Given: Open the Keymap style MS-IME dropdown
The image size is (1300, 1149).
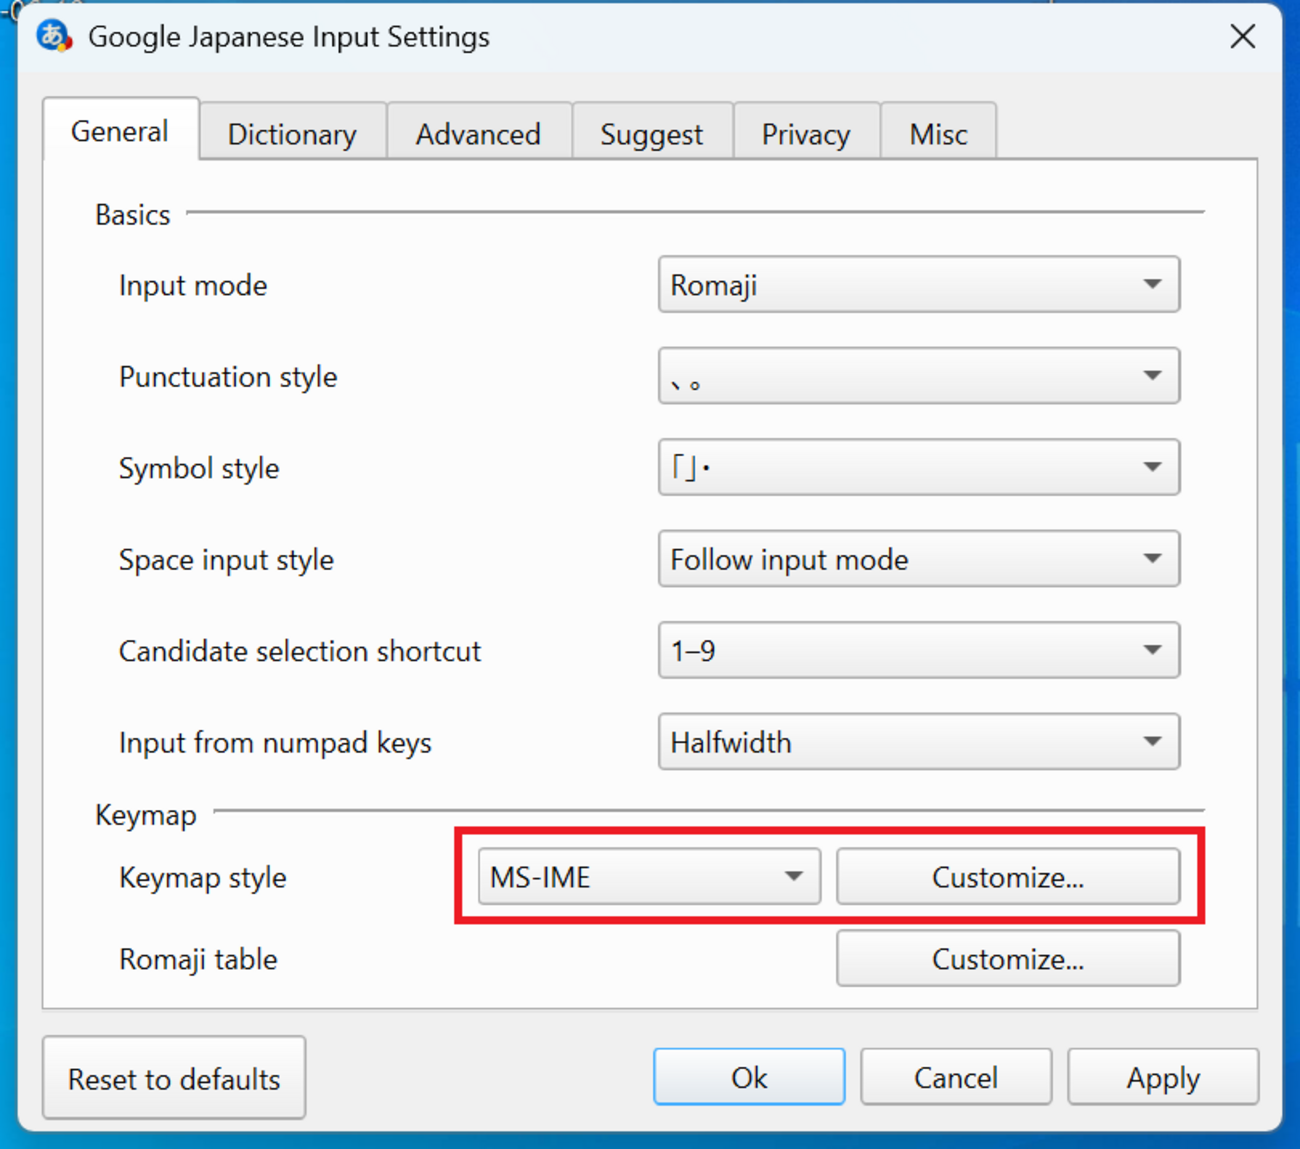Looking at the screenshot, I should (x=648, y=877).
